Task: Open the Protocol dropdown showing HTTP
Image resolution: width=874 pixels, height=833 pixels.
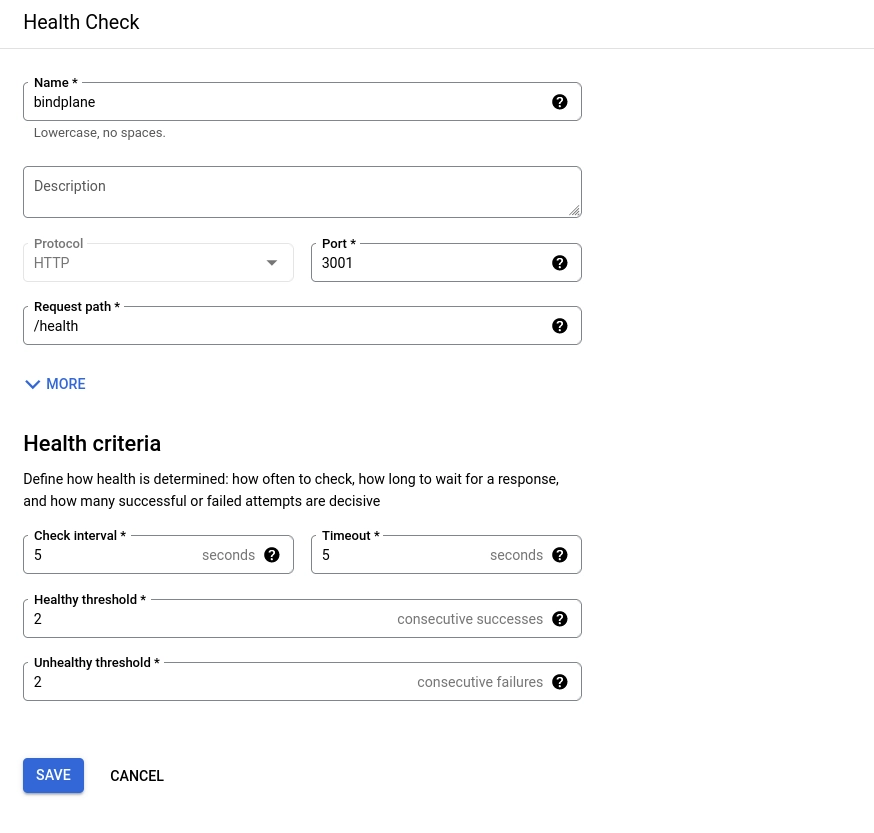Action: pos(150,262)
